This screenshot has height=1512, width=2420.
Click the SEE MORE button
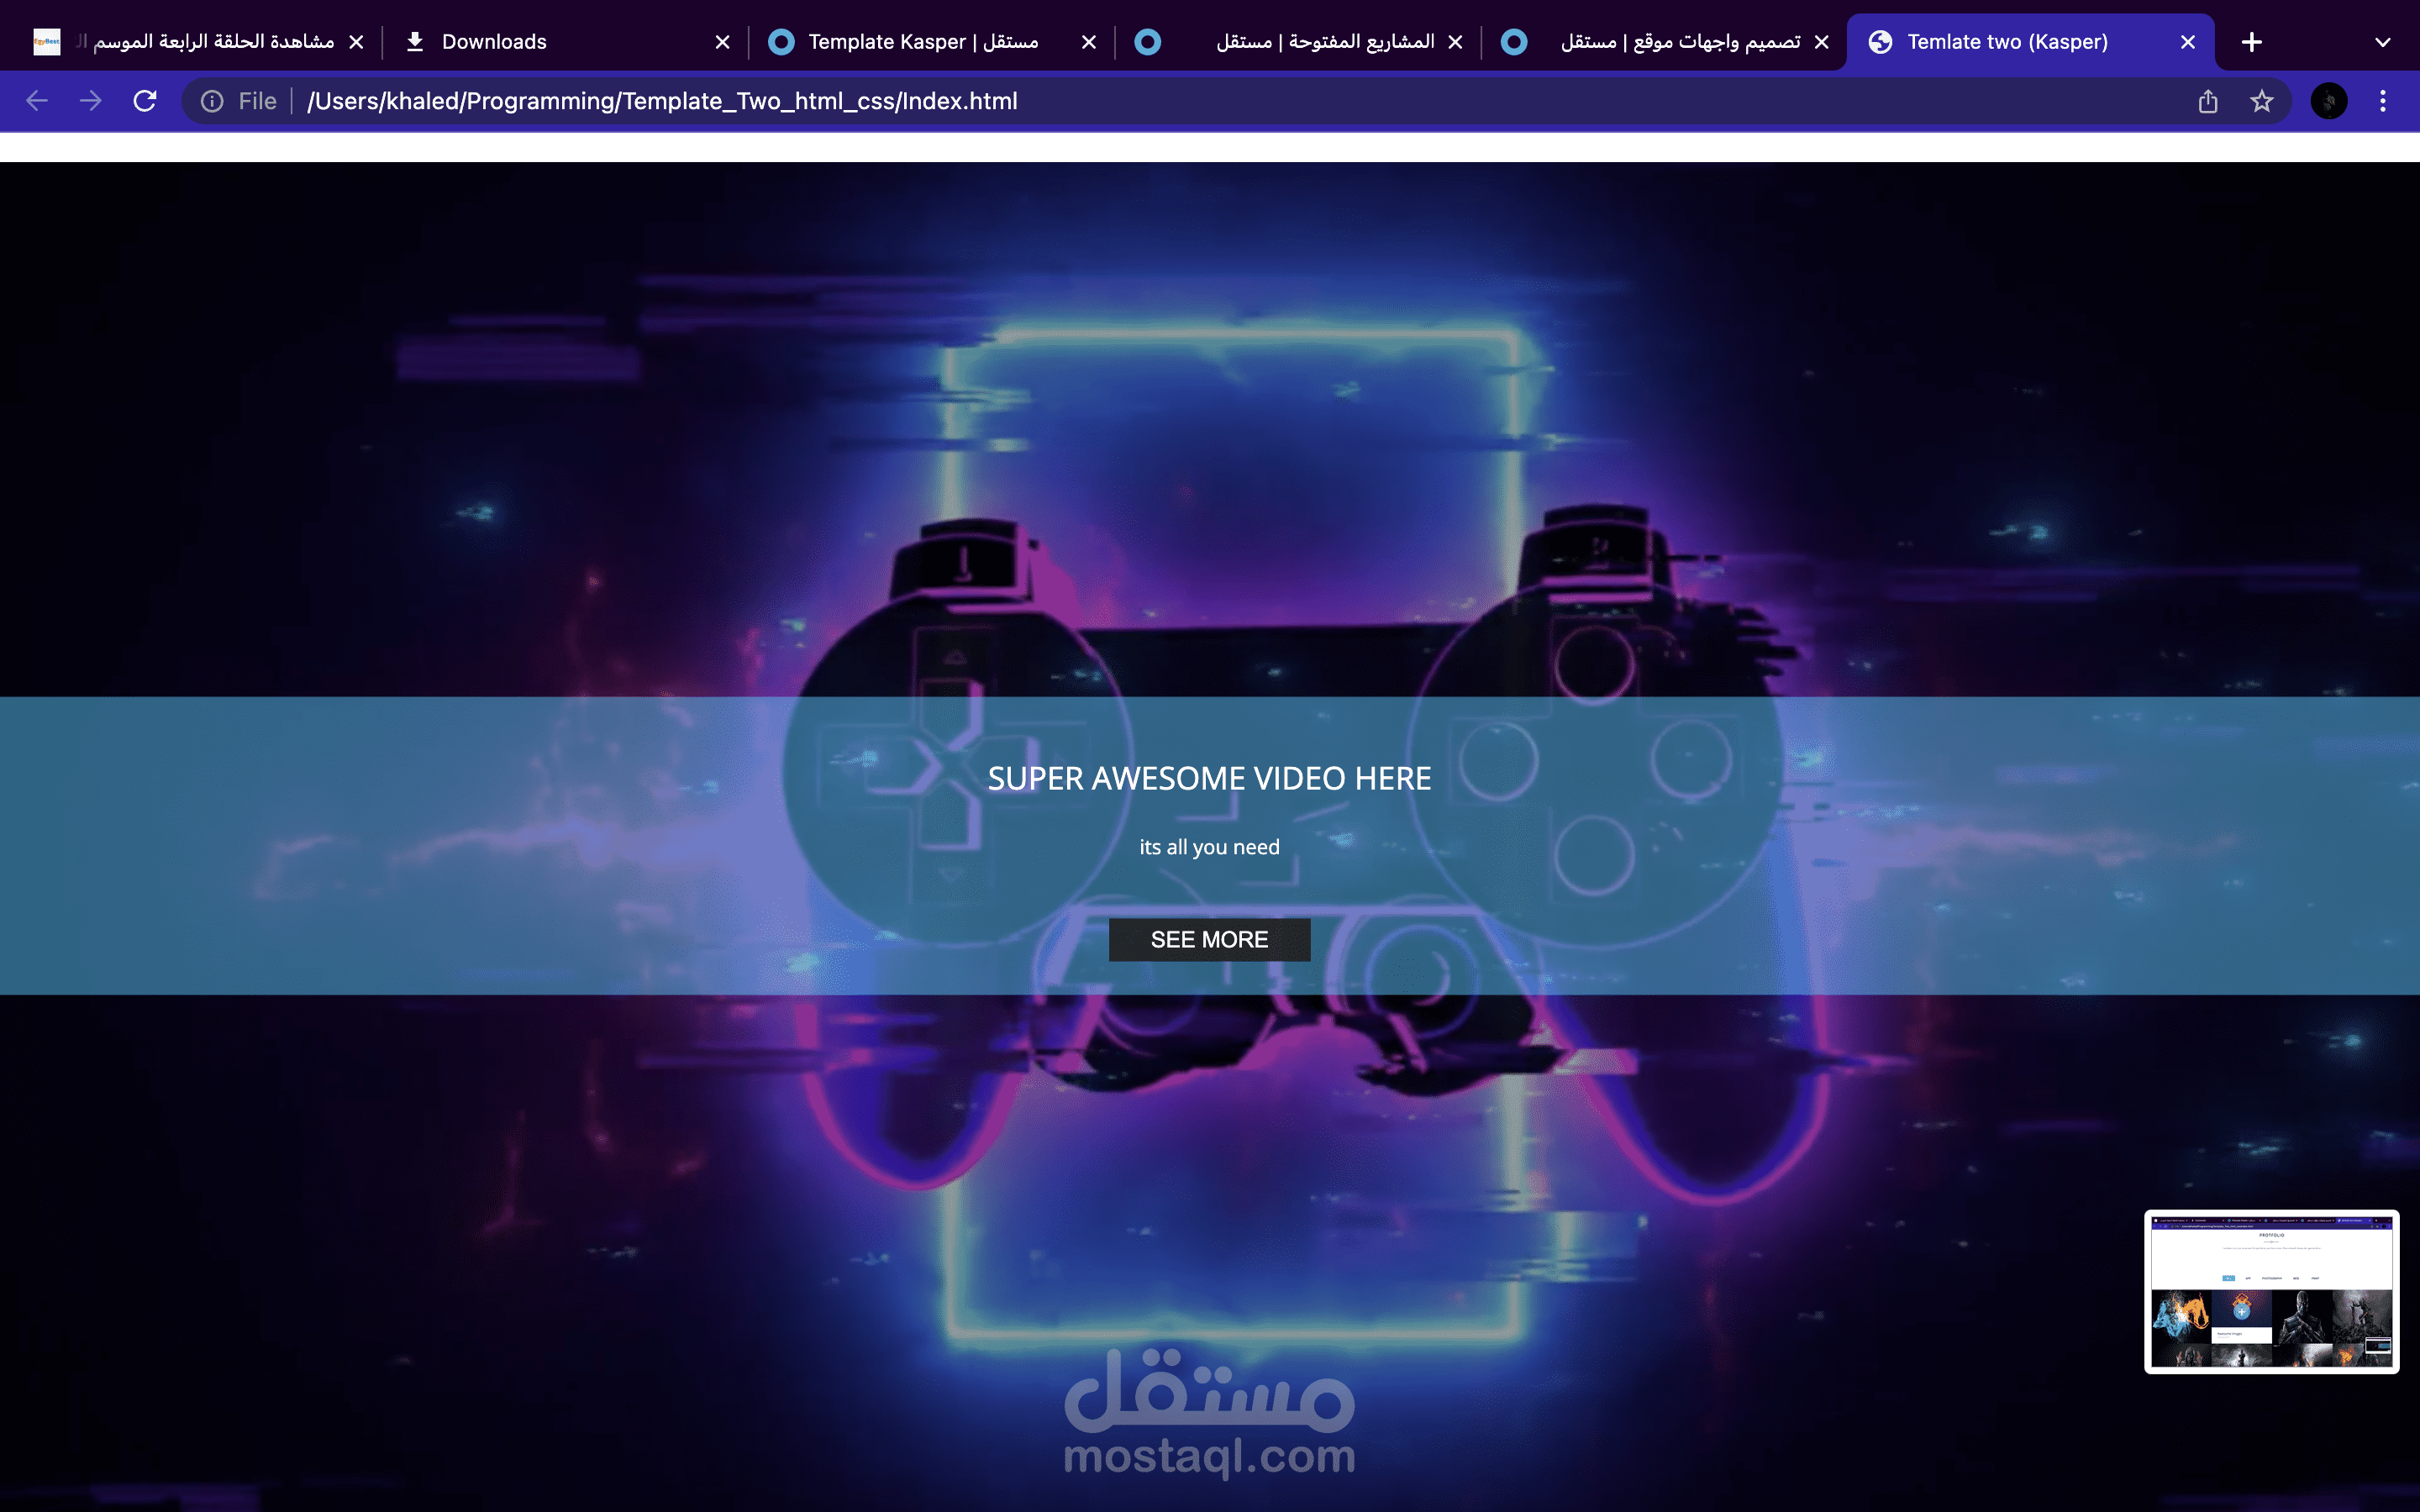(x=1209, y=939)
